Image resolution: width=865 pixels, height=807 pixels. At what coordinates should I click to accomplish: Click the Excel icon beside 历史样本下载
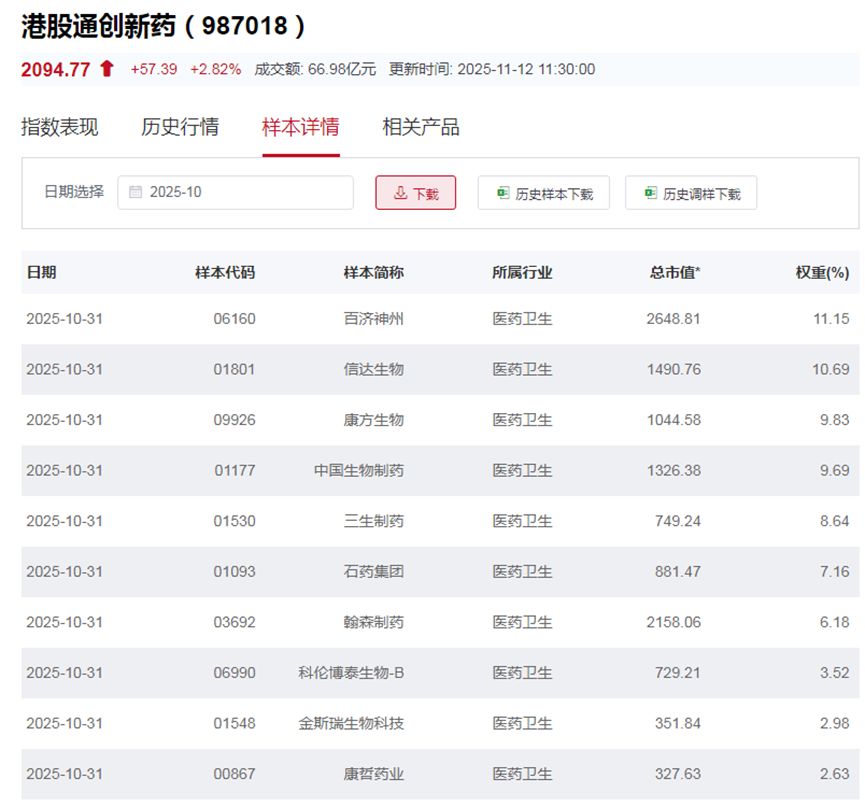click(x=502, y=193)
